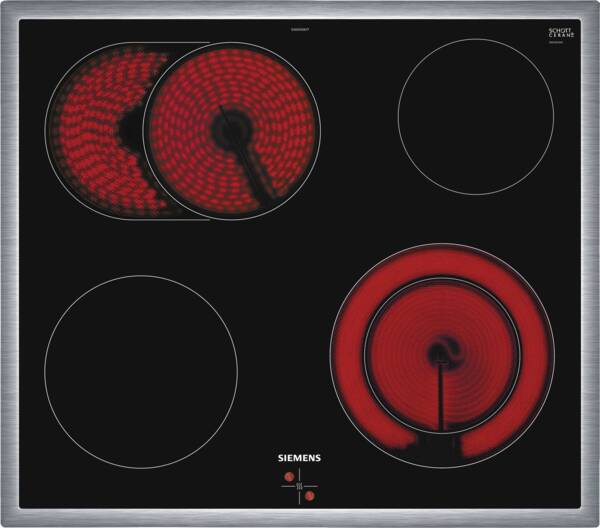Viewport: 600px width, 528px height.
Task: Tap the lower-right residual heat indicator light
Action: pos(310,496)
